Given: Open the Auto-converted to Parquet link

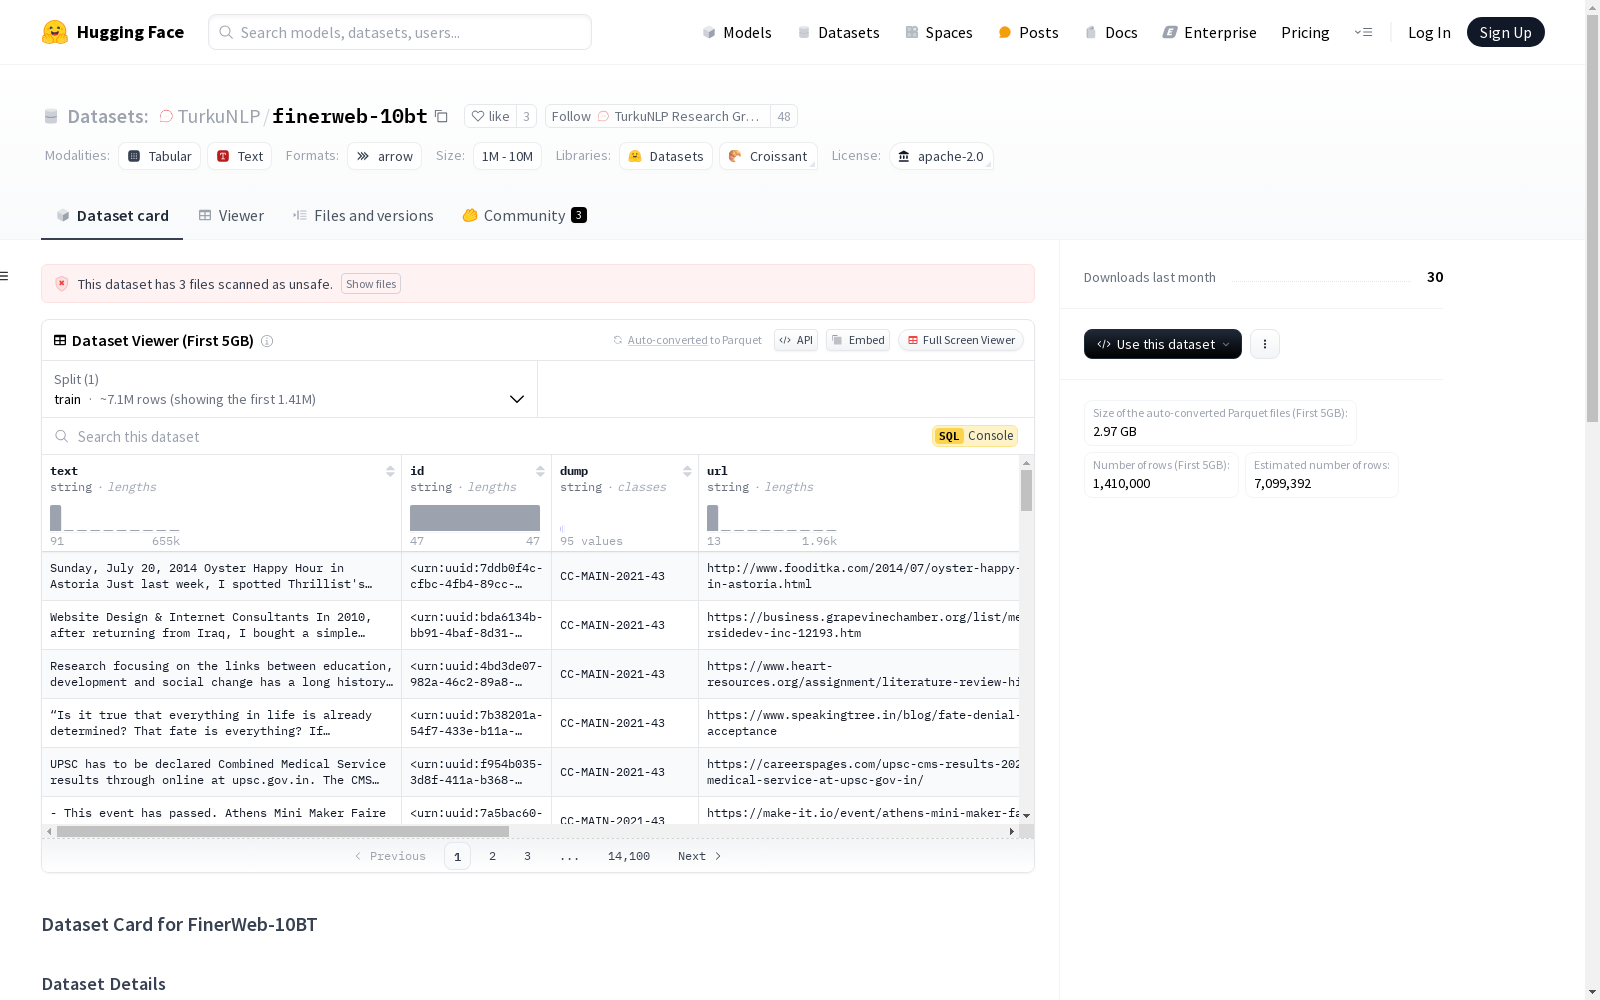Looking at the screenshot, I should pos(667,341).
